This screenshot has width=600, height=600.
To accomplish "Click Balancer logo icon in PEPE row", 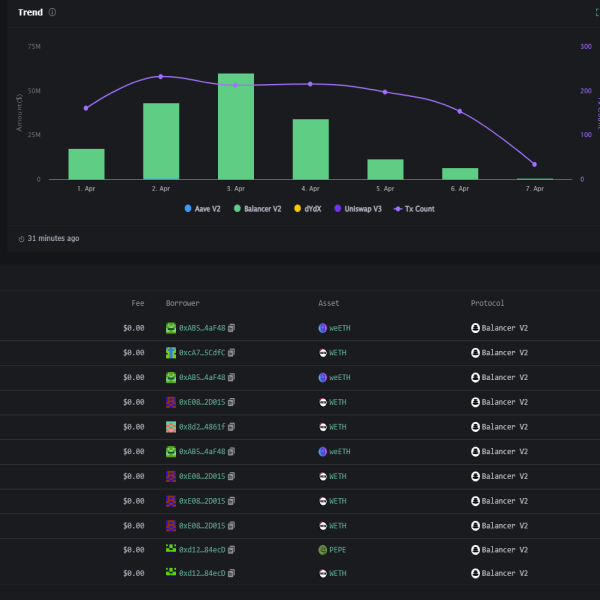I will (475, 550).
